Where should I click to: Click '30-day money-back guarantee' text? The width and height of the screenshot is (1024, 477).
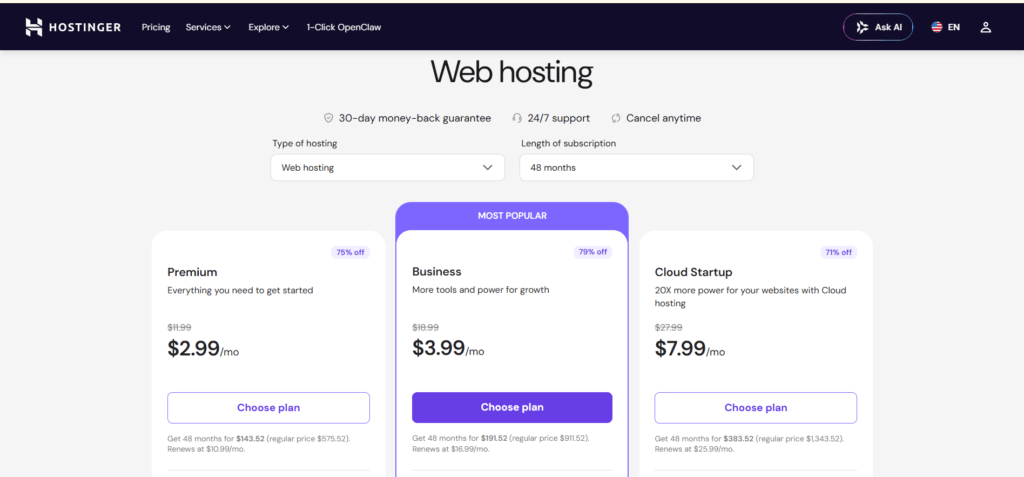click(415, 118)
